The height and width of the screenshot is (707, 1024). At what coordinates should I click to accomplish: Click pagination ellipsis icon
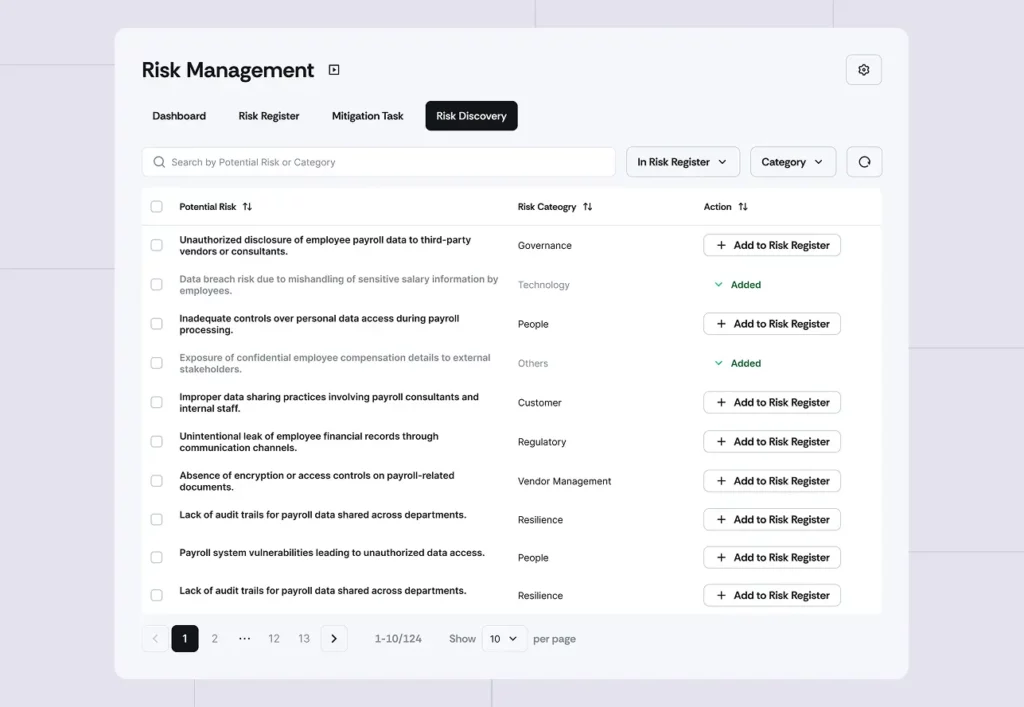[244, 638]
